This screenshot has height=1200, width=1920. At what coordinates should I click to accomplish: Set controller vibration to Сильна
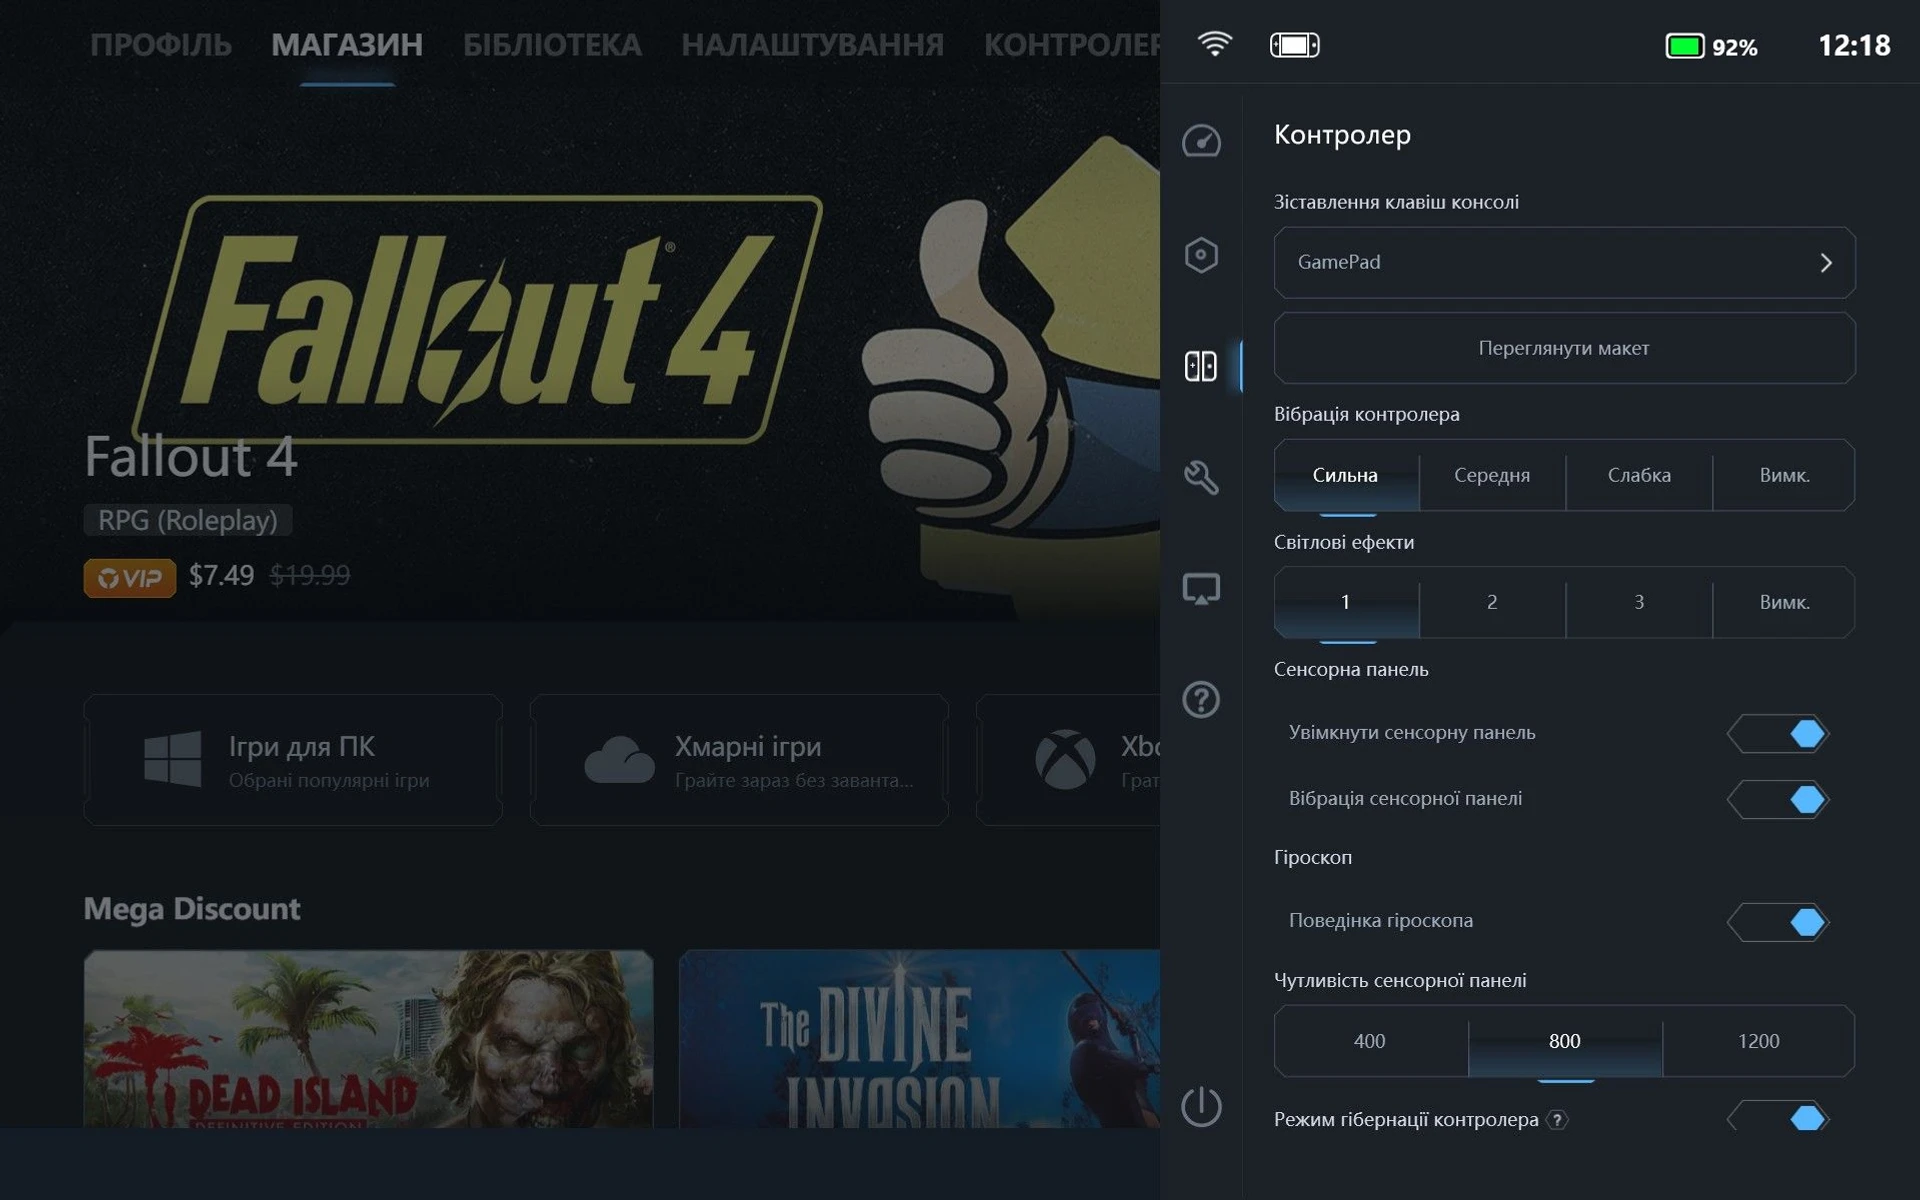(1346, 475)
